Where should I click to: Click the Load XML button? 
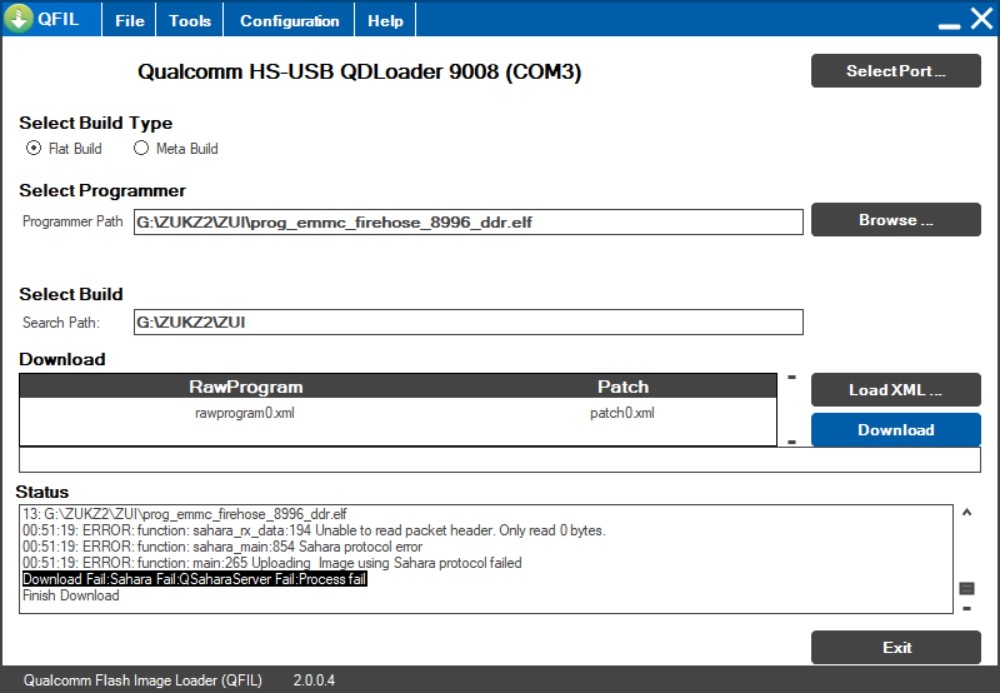click(895, 390)
